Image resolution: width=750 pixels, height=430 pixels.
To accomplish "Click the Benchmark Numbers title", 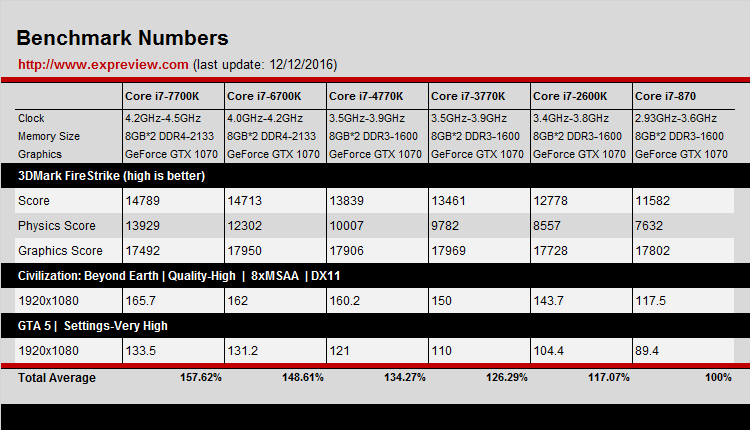I will 123,39.
